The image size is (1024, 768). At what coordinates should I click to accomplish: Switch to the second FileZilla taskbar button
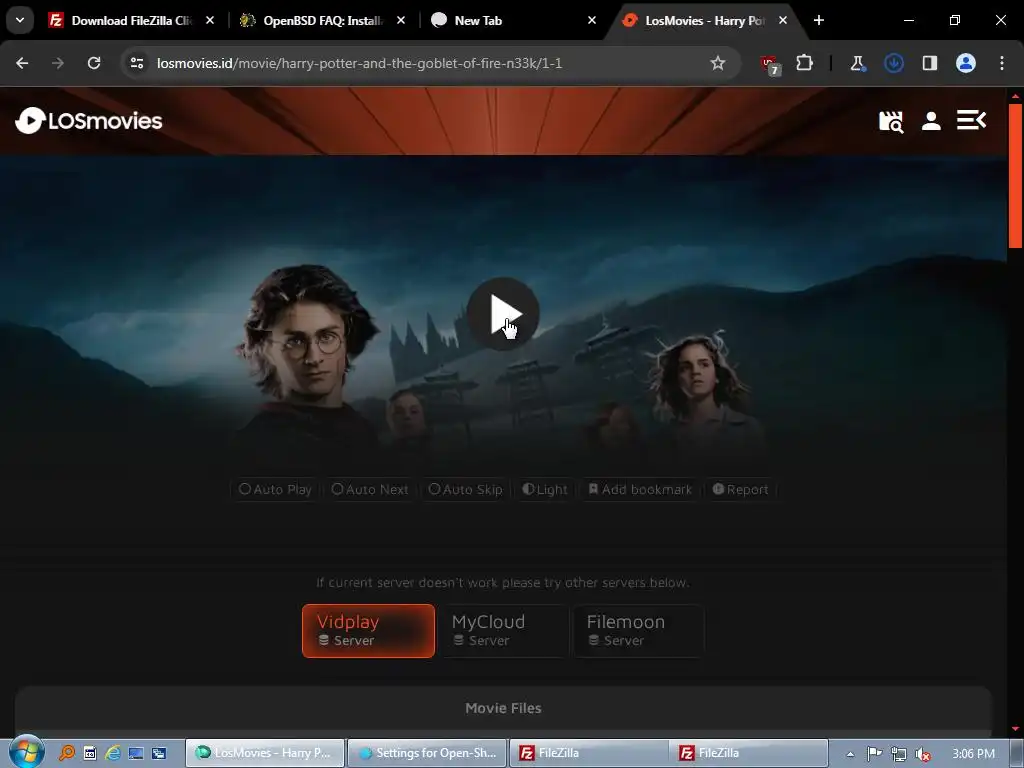(749, 753)
